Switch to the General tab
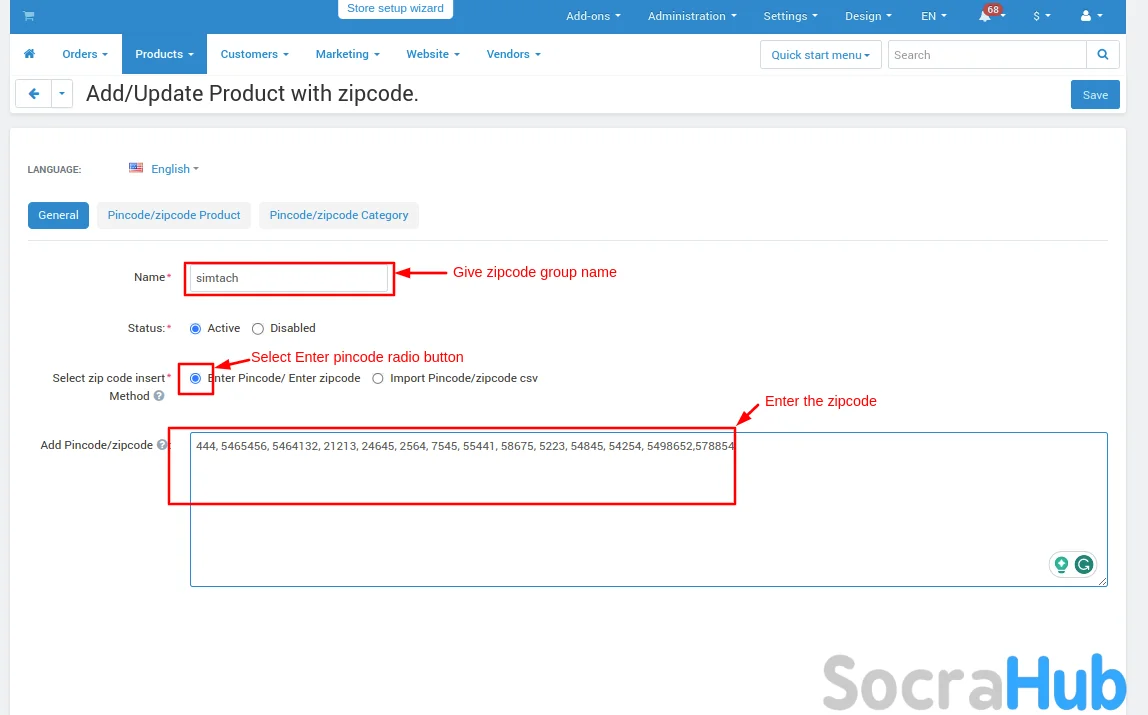 [59, 215]
